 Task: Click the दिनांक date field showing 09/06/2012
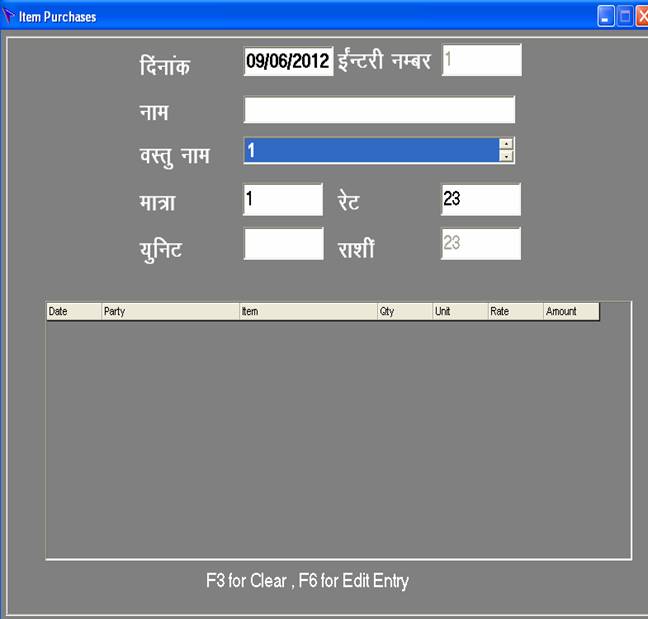click(x=288, y=61)
